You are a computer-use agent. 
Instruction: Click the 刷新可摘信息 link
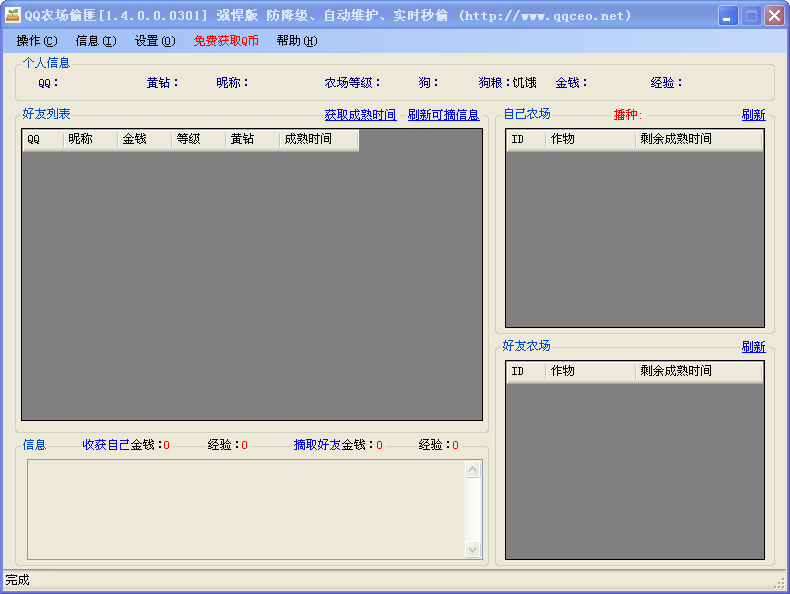443,115
